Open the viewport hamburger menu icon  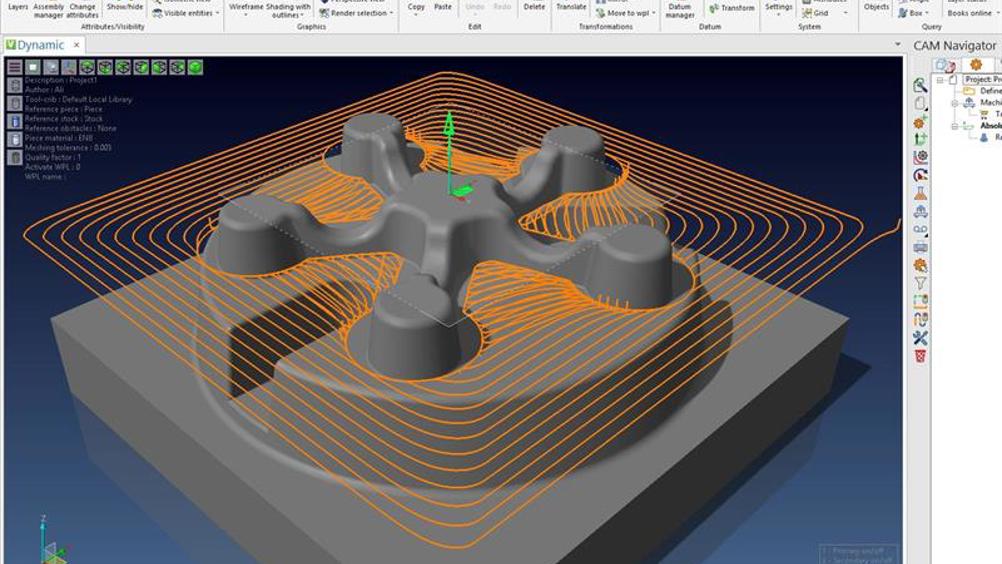tap(15, 67)
